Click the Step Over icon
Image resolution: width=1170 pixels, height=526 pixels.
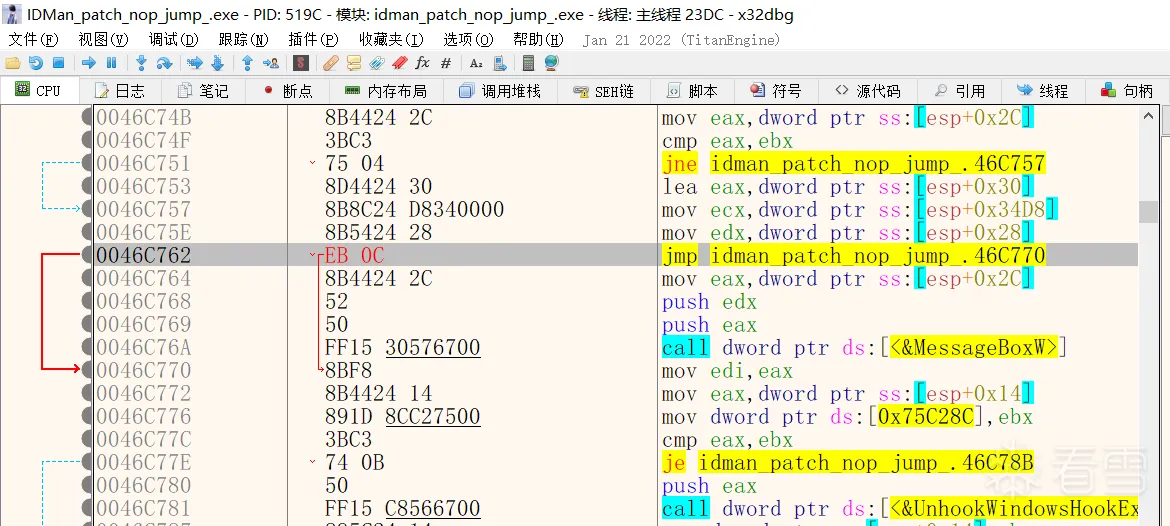(164, 63)
